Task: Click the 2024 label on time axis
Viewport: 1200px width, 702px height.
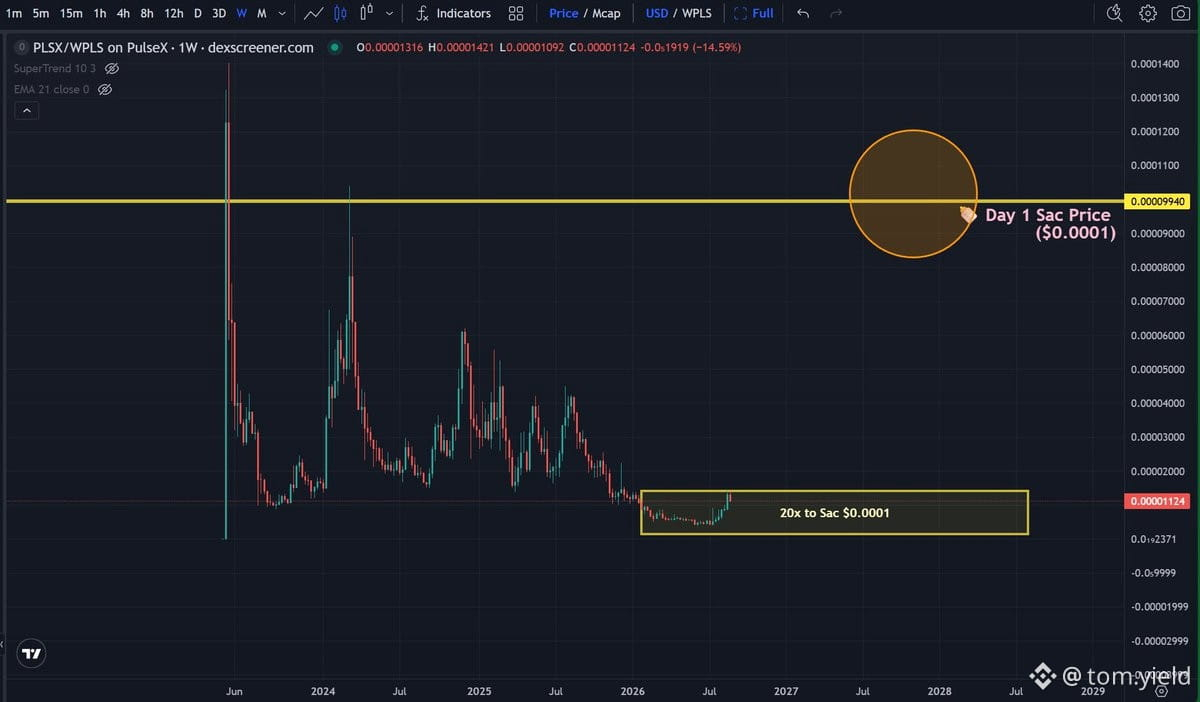Action: 323,691
